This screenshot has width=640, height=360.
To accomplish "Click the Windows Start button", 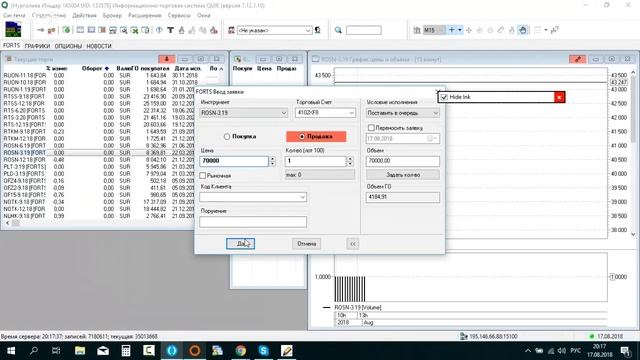I will 11,351.
